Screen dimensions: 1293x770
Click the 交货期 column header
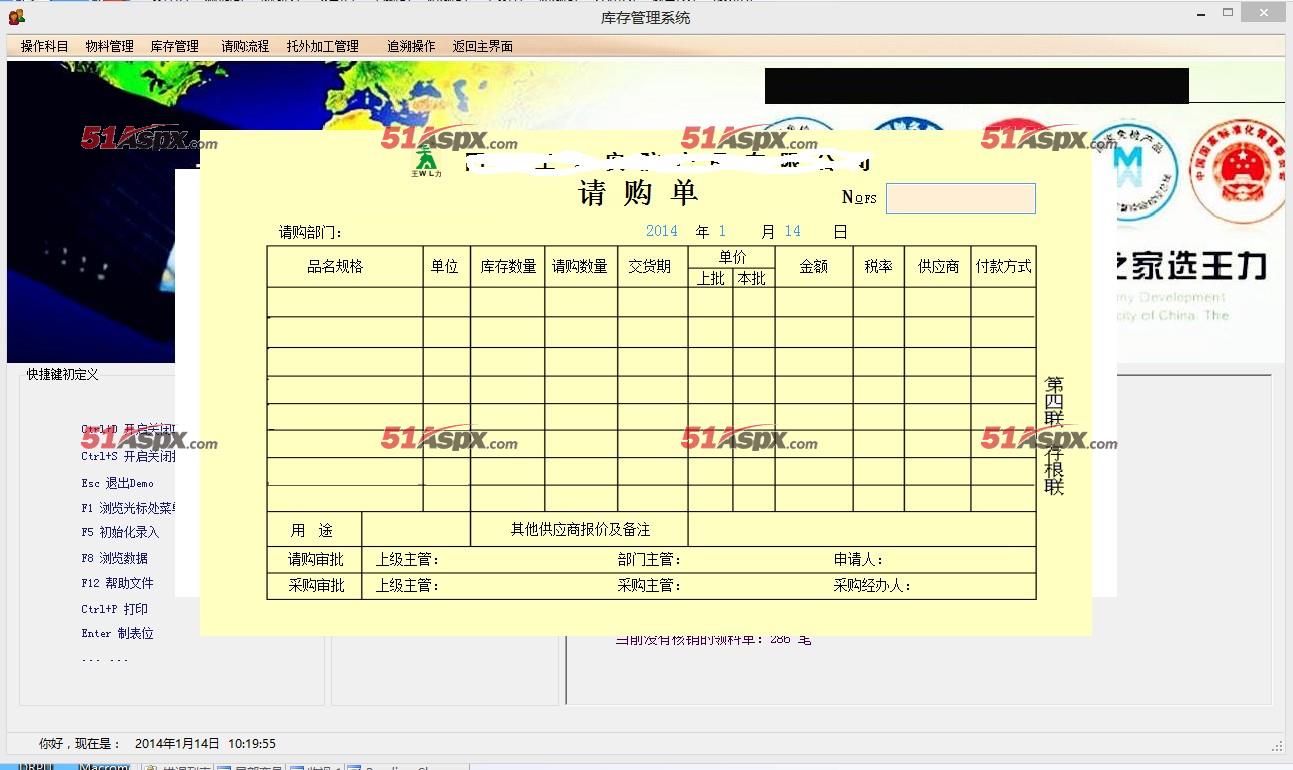click(650, 267)
